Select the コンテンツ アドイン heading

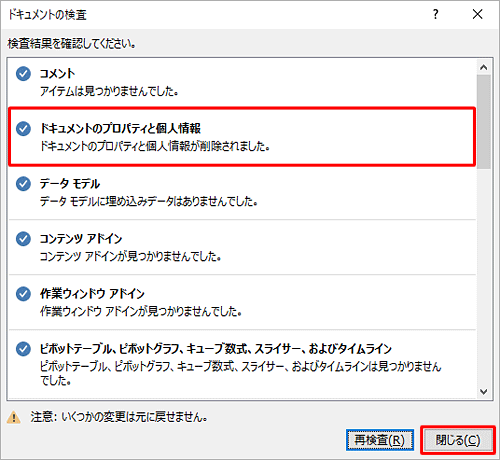click(81, 239)
